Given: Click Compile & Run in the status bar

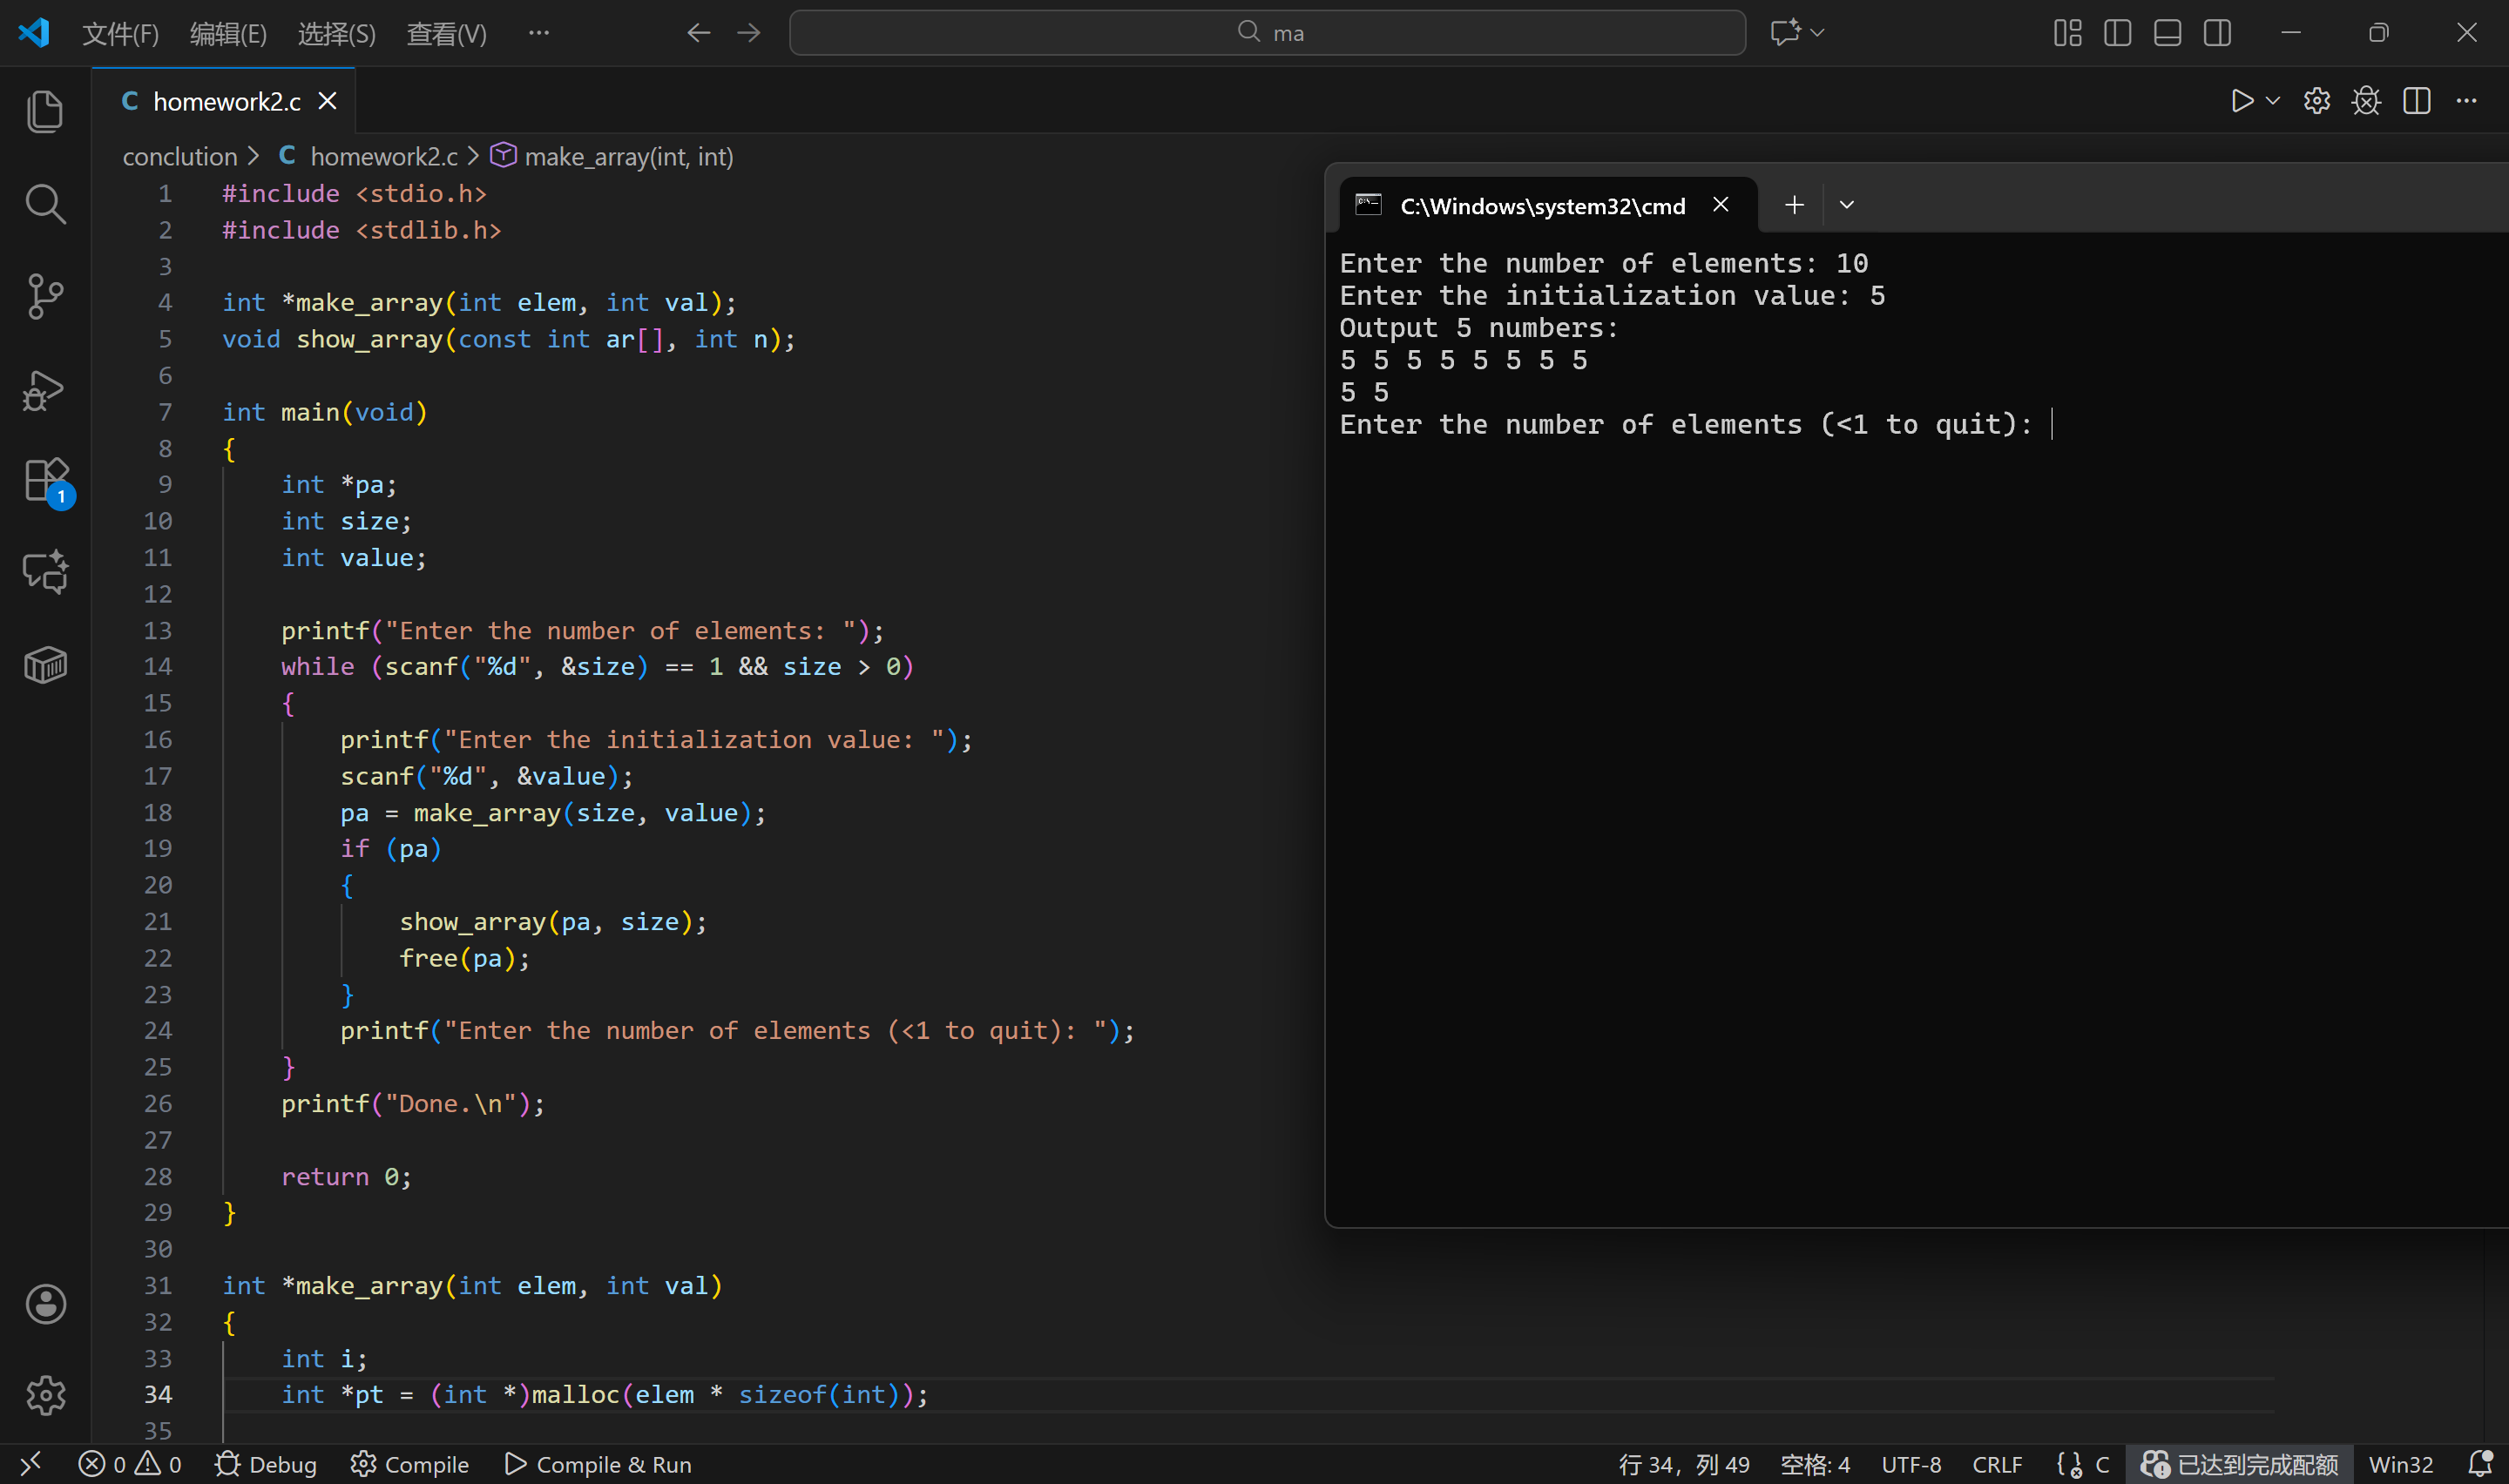Looking at the screenshot, I should pos(598,1464).
